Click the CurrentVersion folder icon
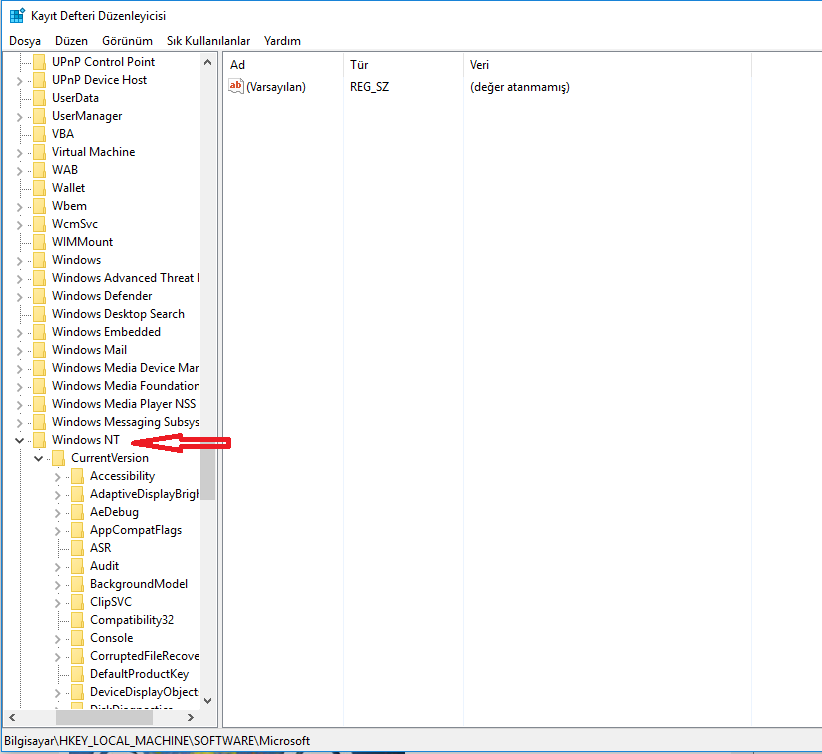Image resolution: width=822 pixels, height=754 pixels. [x=58, y=458]
